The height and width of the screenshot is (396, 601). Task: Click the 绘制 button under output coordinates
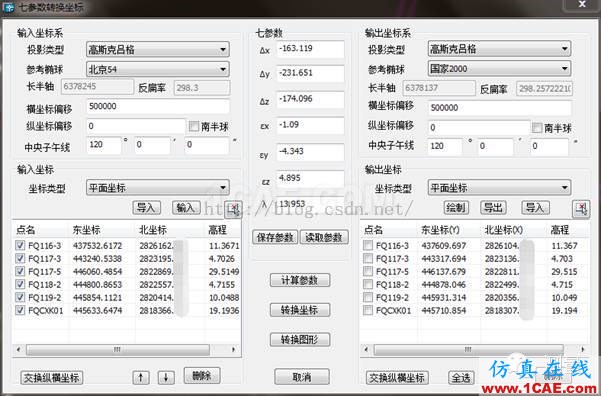(456, 208)
